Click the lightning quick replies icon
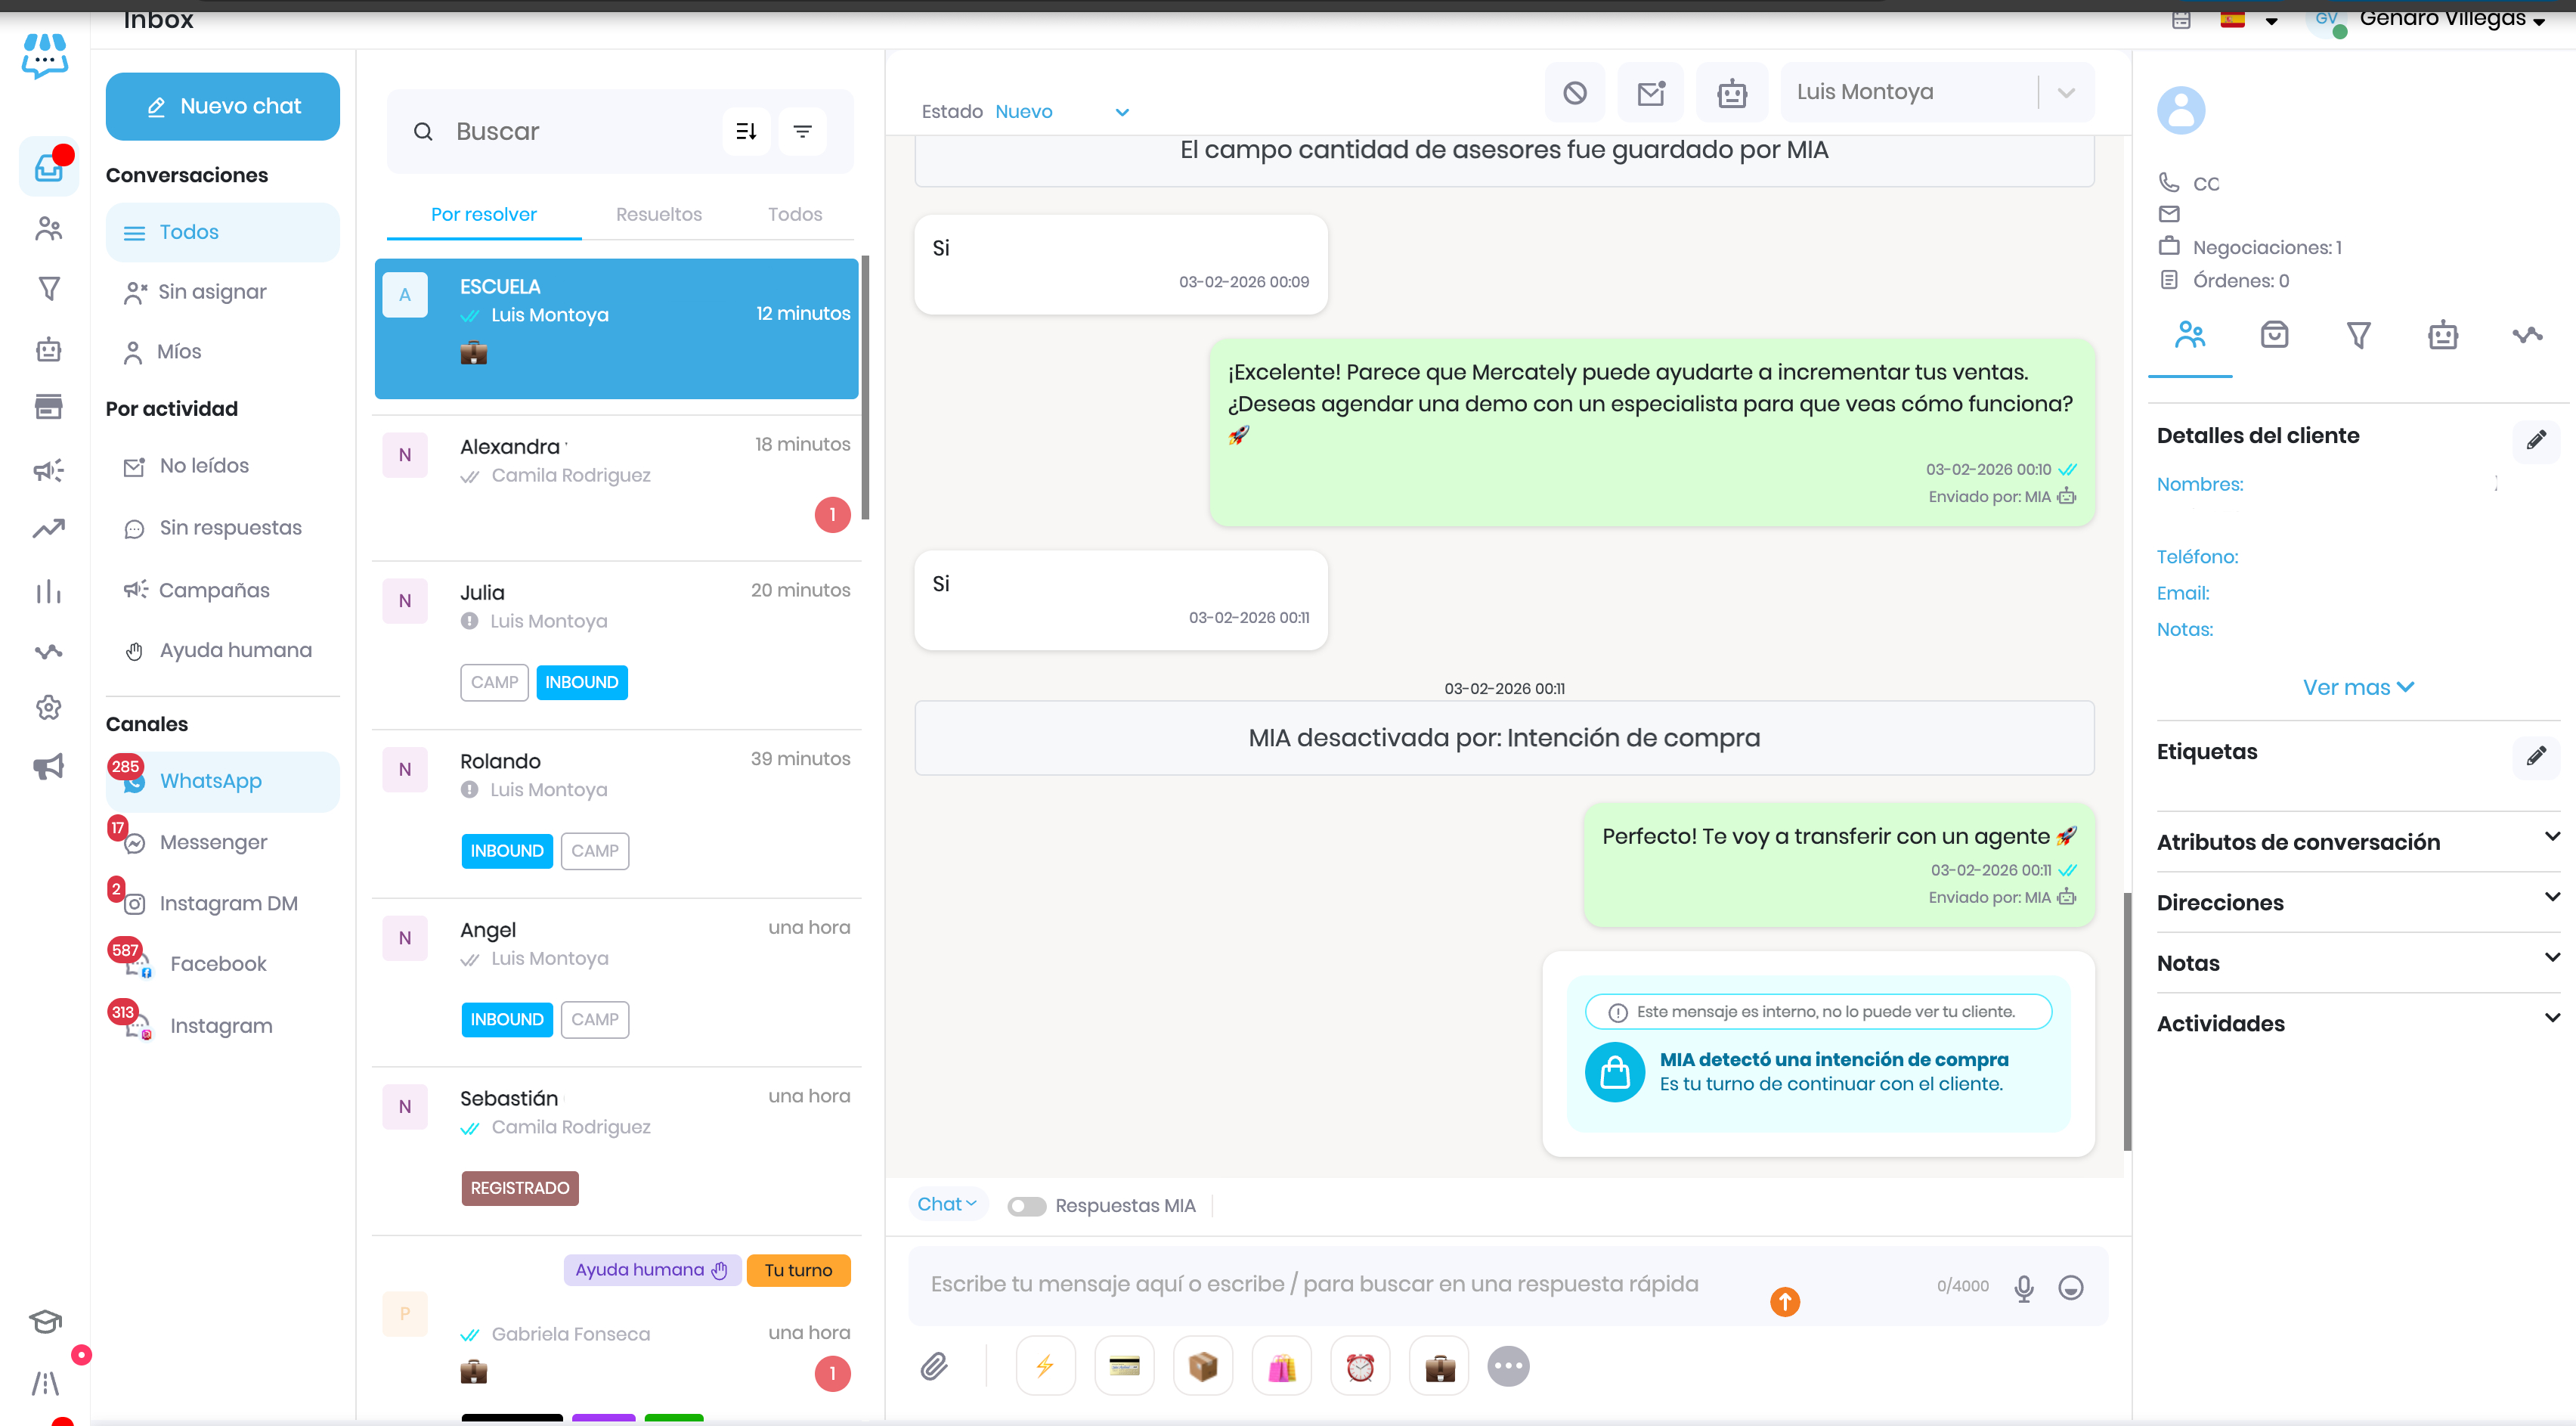The width and height of the screenshot is (2576, 1426). pyautogui.click(x=1045, y=1365)
